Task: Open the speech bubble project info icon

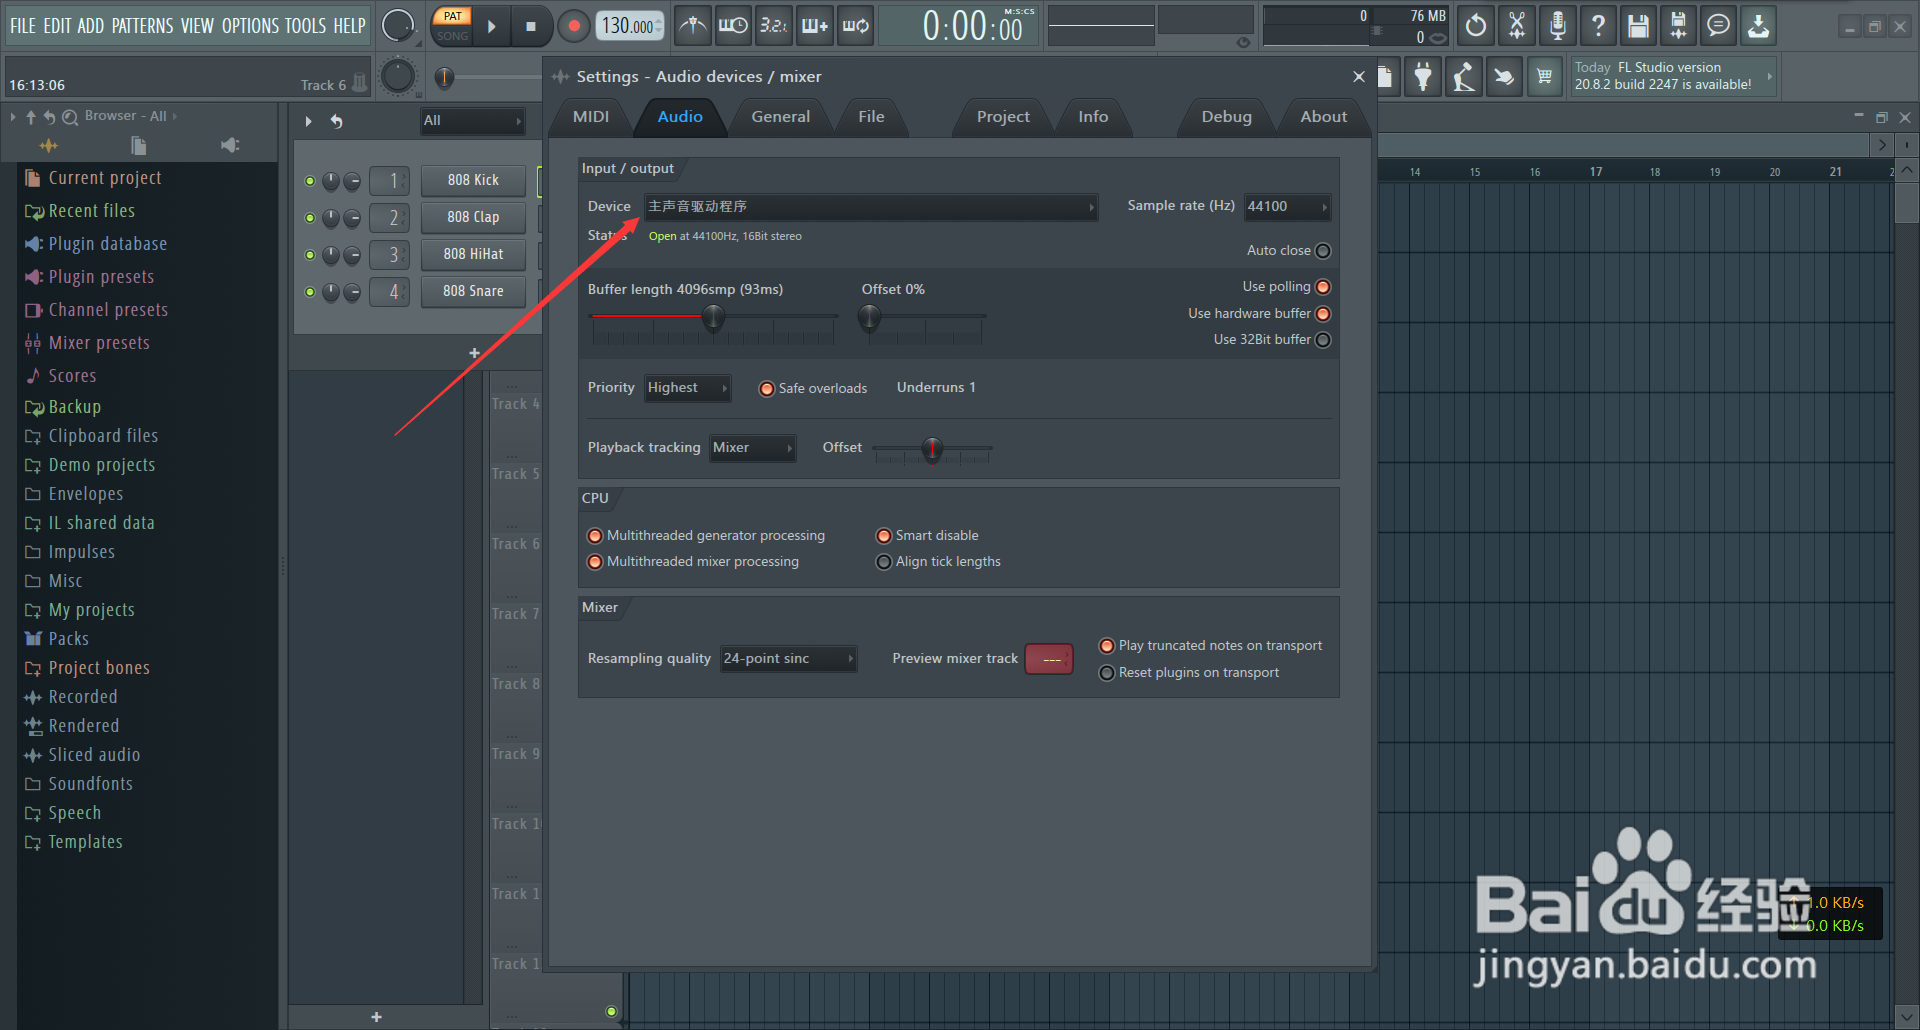Action: point(1718,26)
